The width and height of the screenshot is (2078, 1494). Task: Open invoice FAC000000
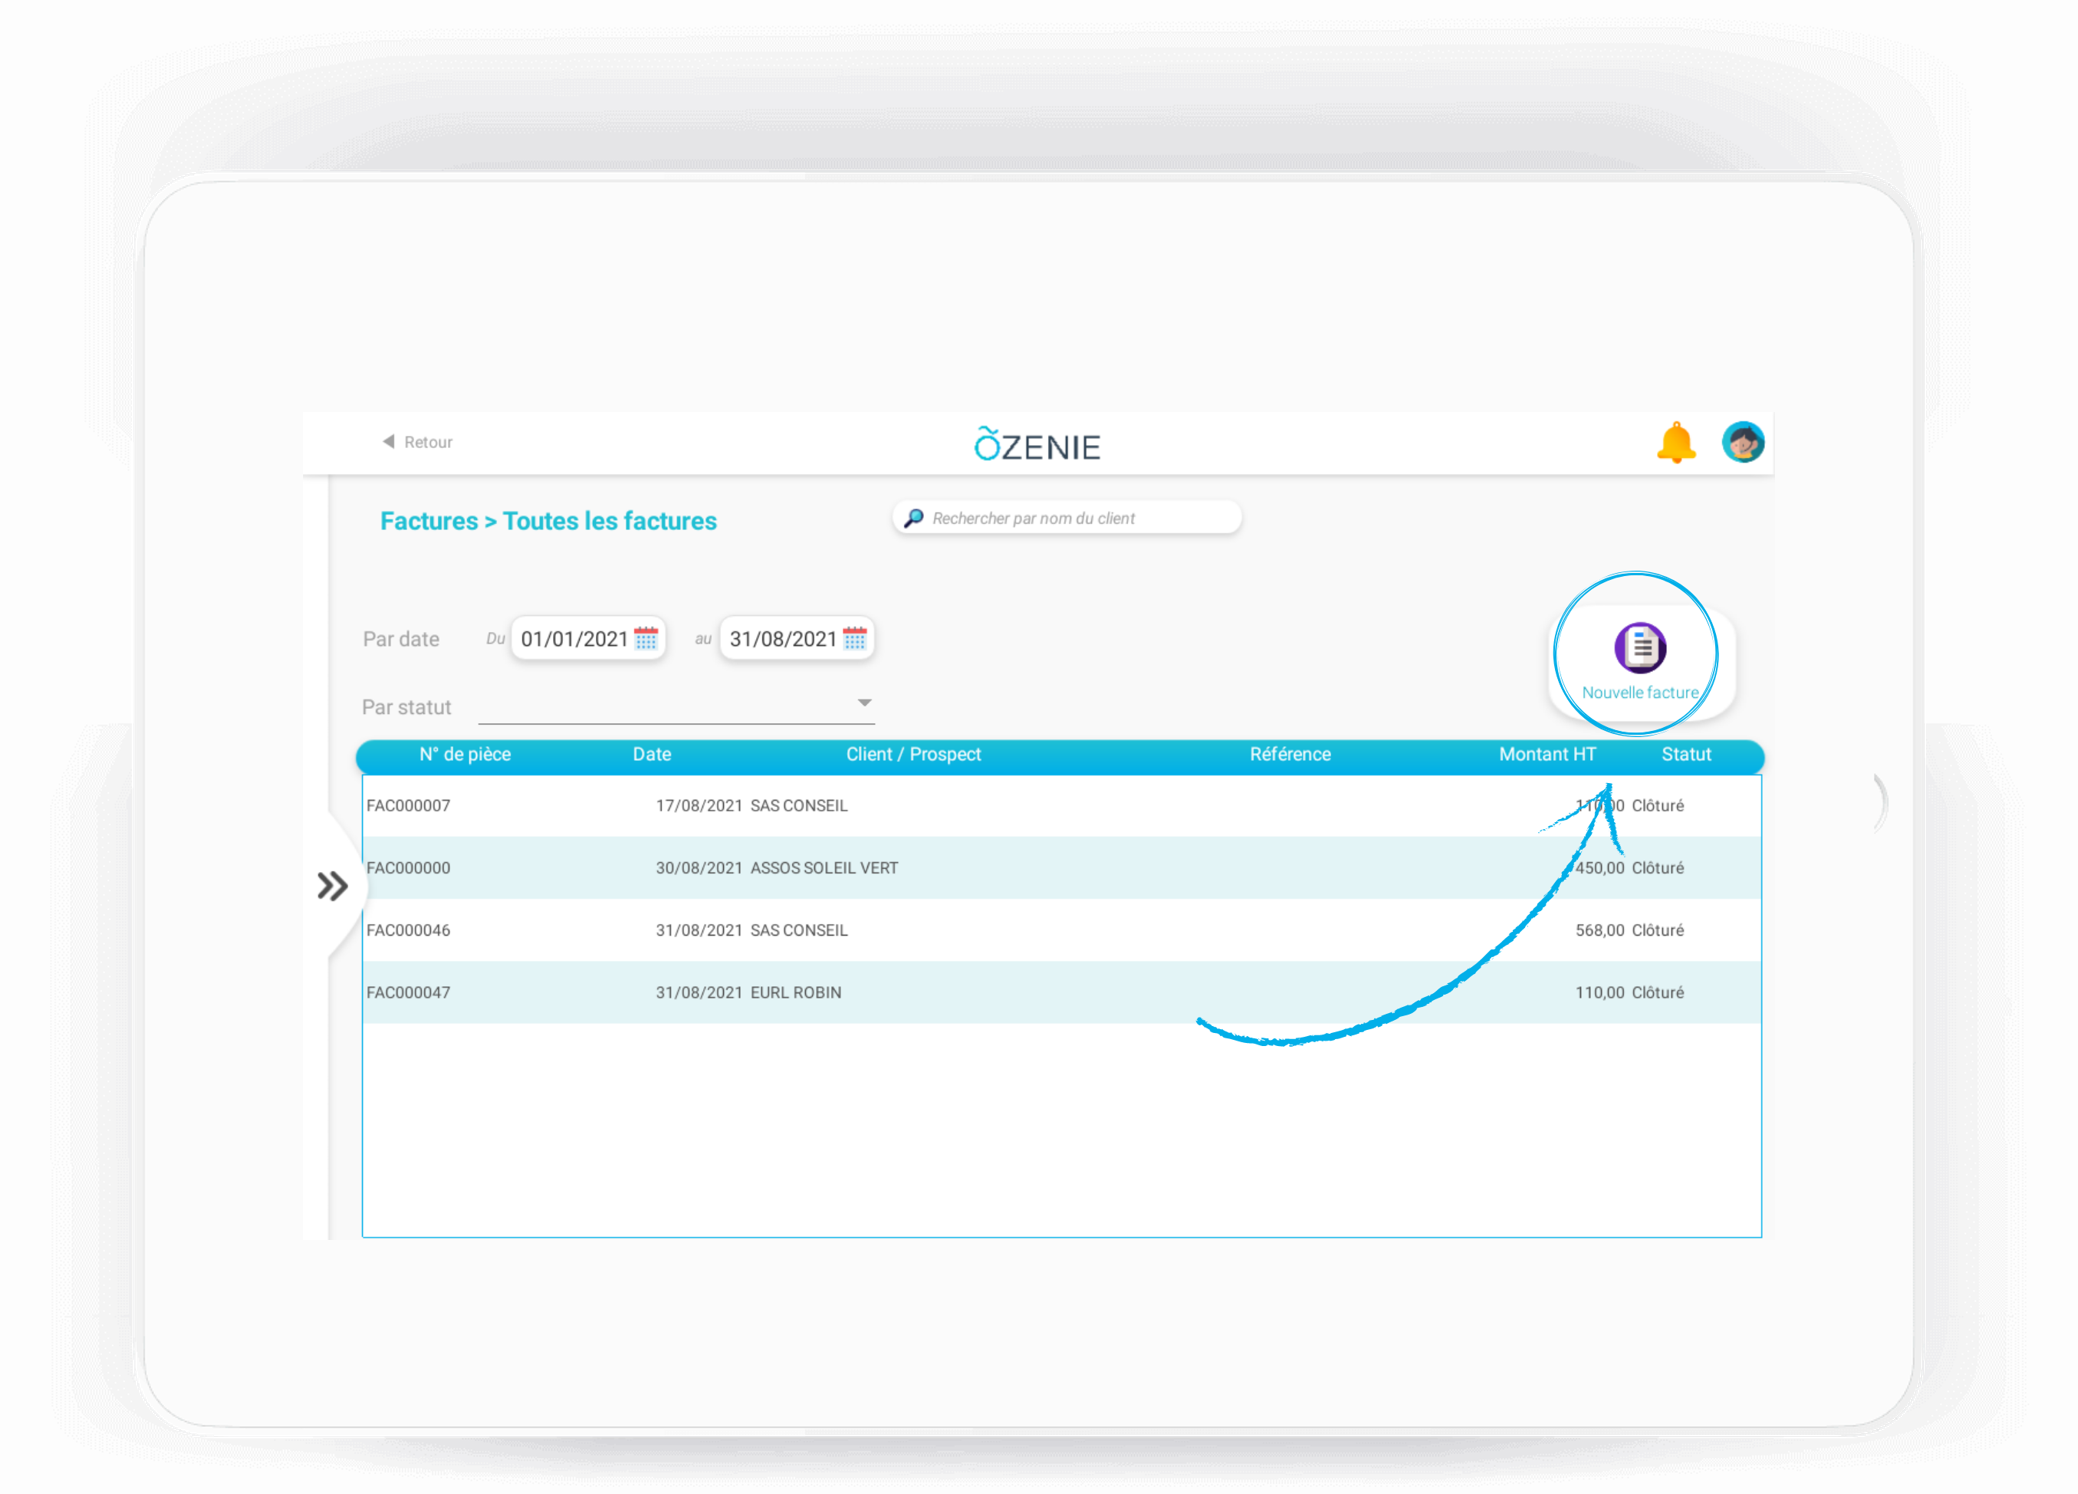(408, 868)
